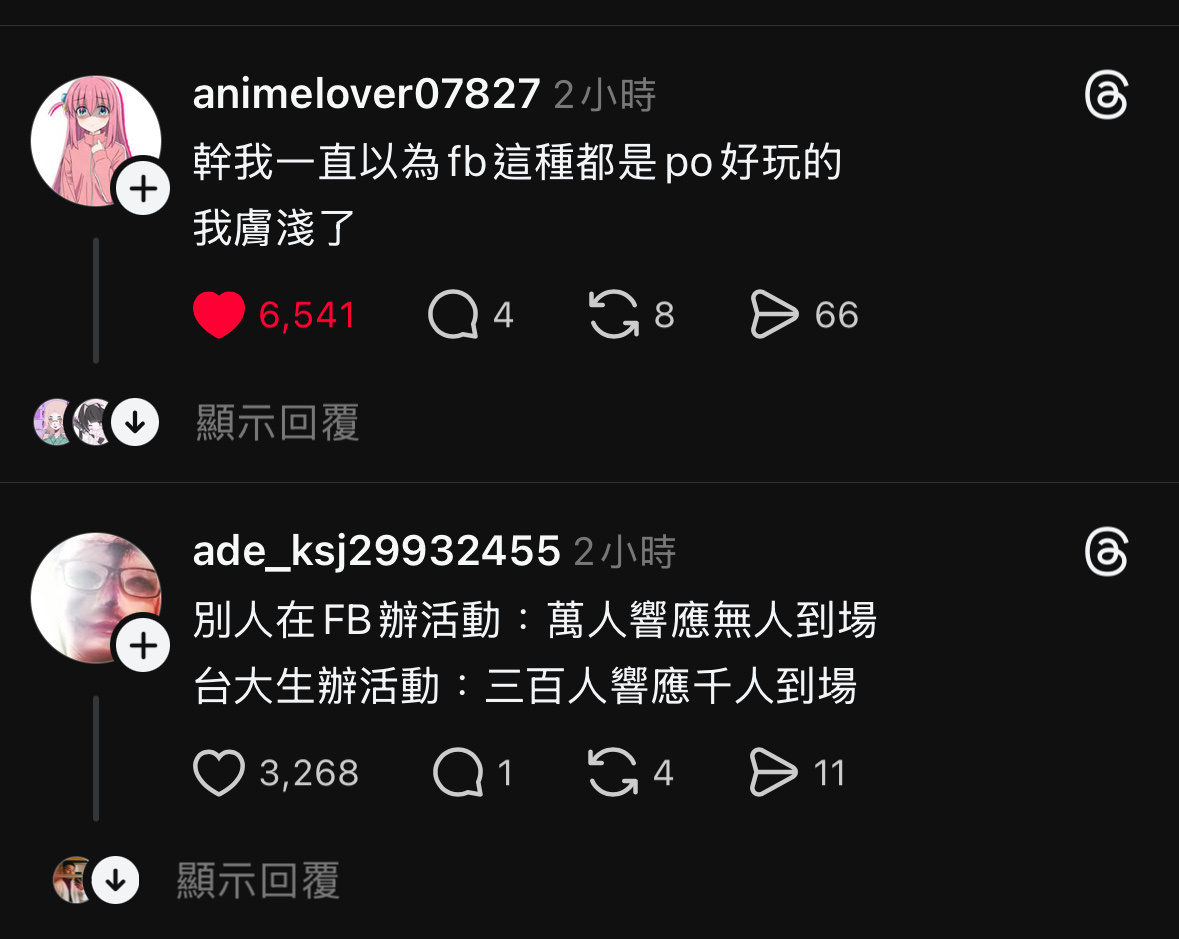Show replies text under first post

(277, 423)
